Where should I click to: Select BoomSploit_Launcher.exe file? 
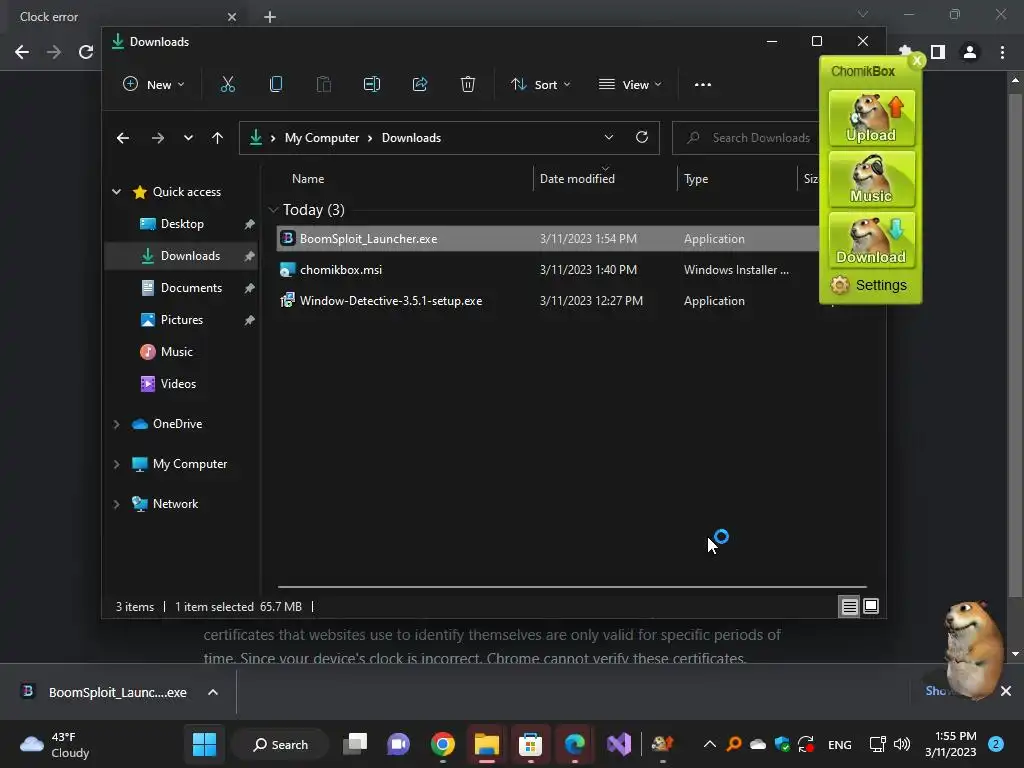pos(547,239)
